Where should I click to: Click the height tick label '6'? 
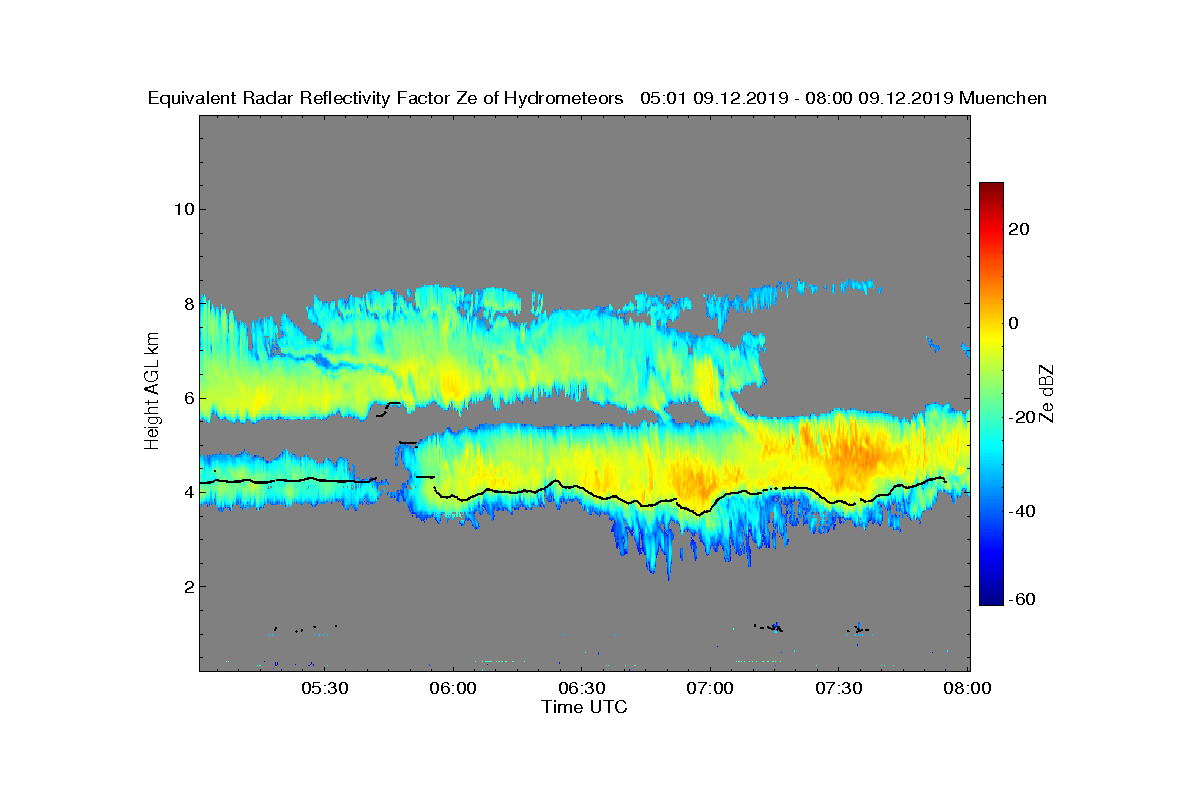(188, 398)
